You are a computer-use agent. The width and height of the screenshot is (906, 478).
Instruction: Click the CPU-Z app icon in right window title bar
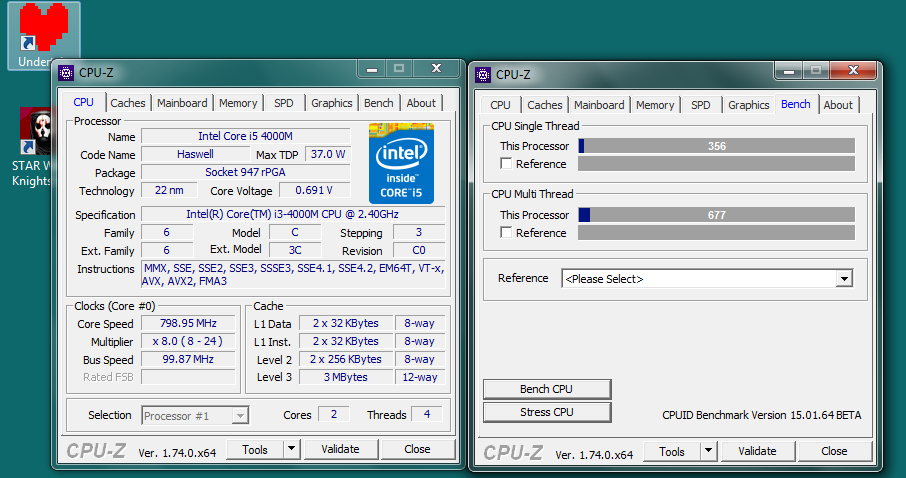coord(483,75)
